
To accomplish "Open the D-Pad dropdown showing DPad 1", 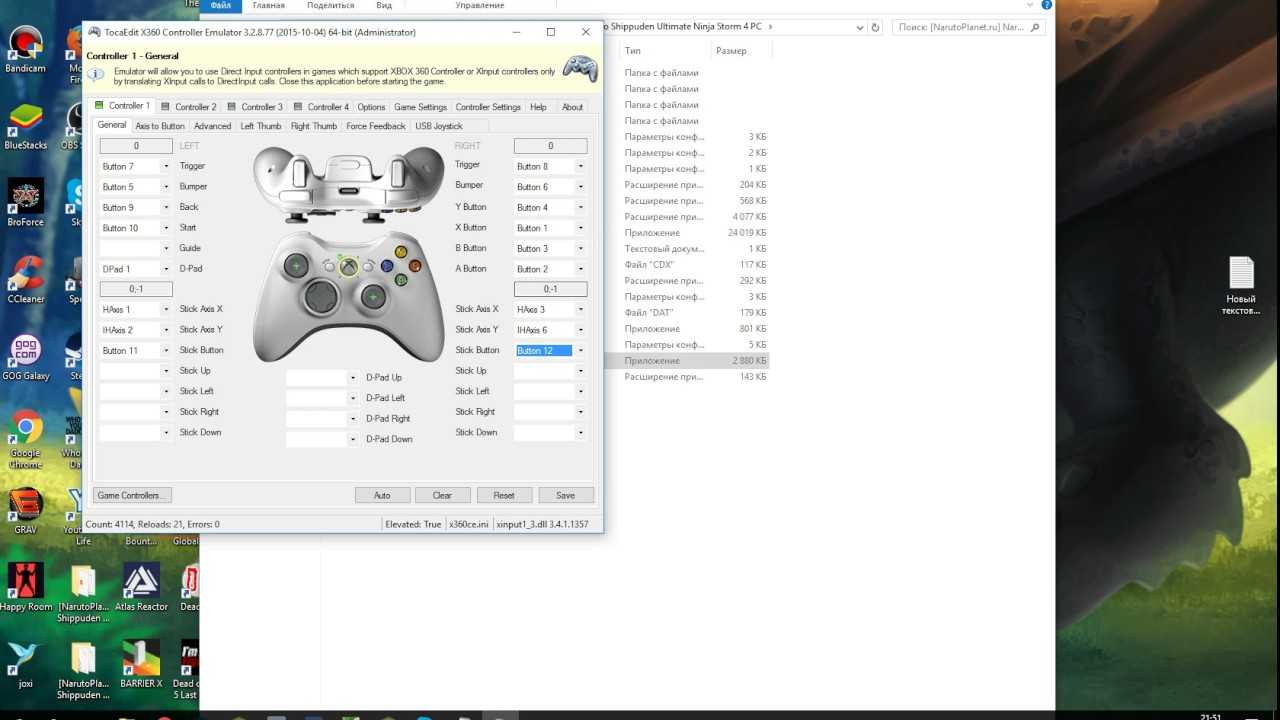I will [166, 269].
